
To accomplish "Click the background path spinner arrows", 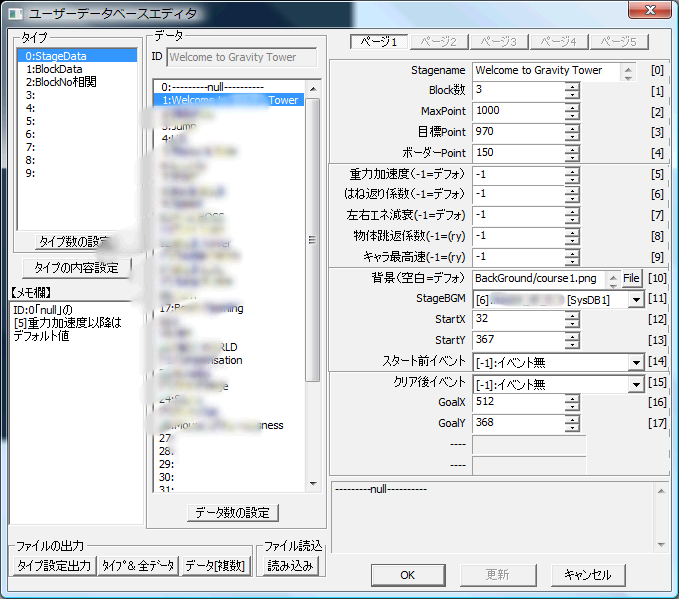I will pyautogui.click(x=613, y=280).
